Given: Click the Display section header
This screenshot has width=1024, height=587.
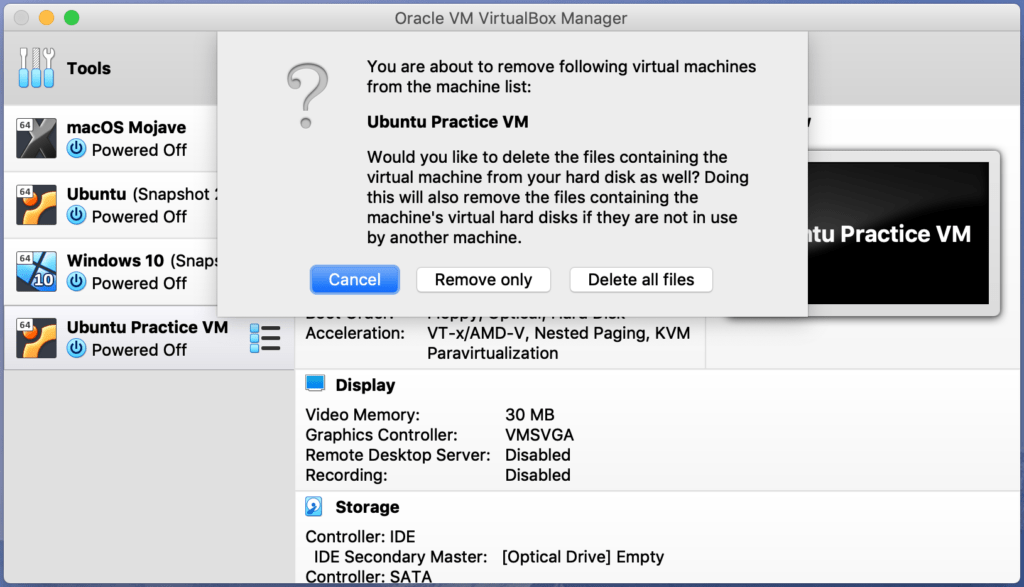Looking at the screenshot, I should pos(365,385).
